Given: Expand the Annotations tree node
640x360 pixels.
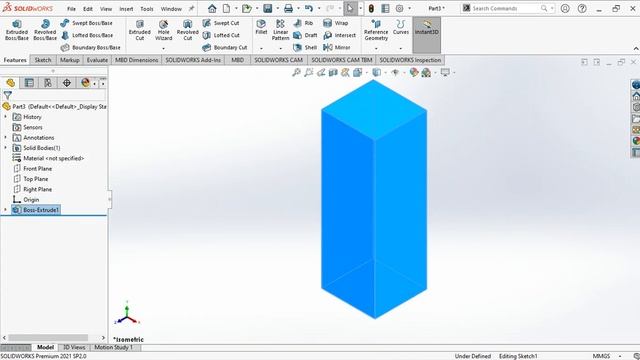Looking at the screenshot, I should pos(5,138).
